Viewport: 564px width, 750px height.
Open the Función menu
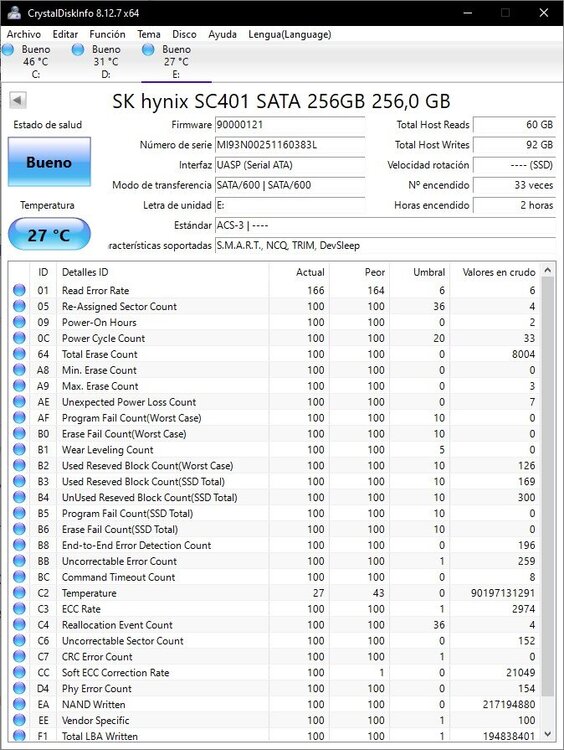pos(107,34)
